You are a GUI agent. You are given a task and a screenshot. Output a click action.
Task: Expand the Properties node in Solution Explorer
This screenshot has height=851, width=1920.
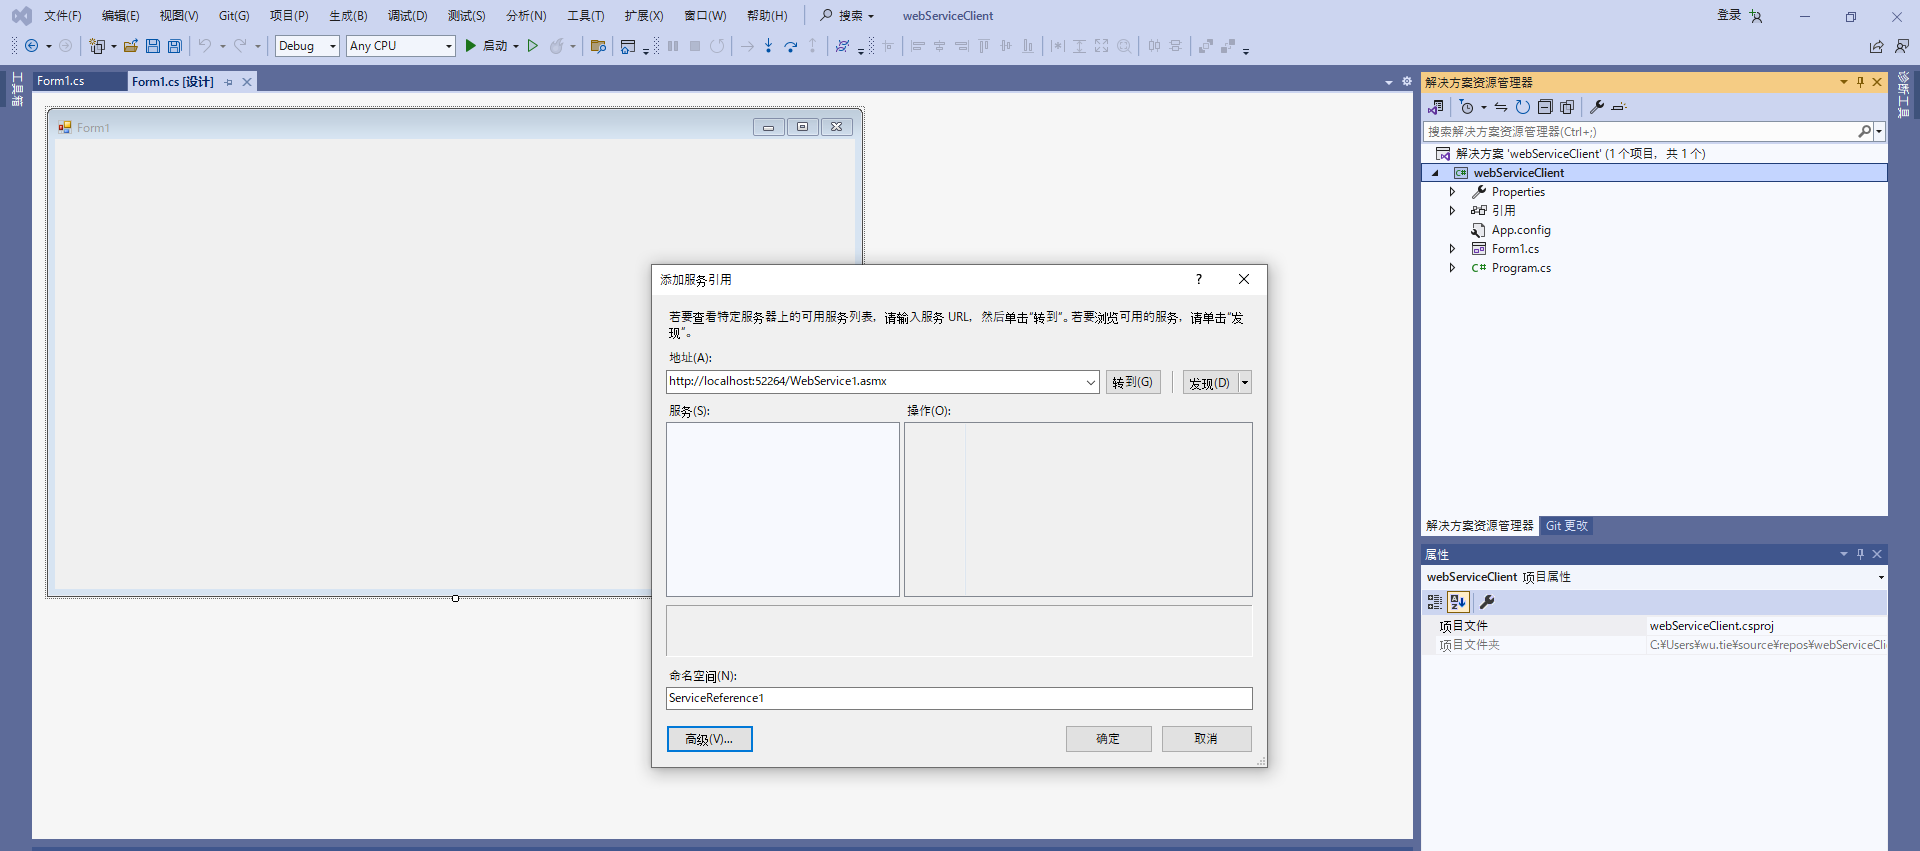pos(1452,192)
